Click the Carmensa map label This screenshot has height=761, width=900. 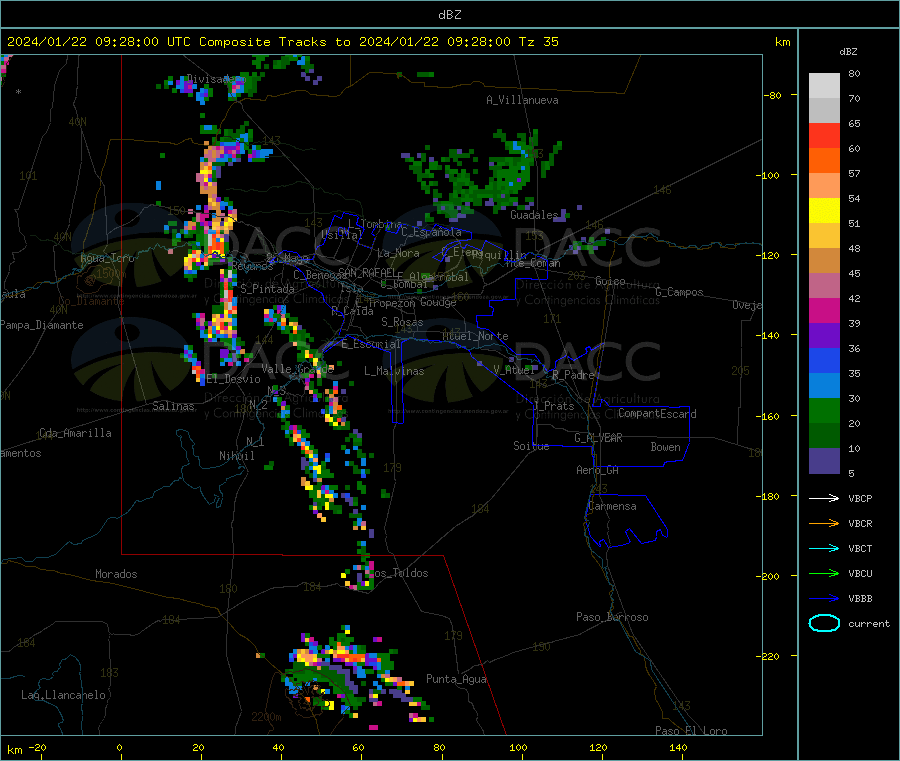tap(612, 506)
